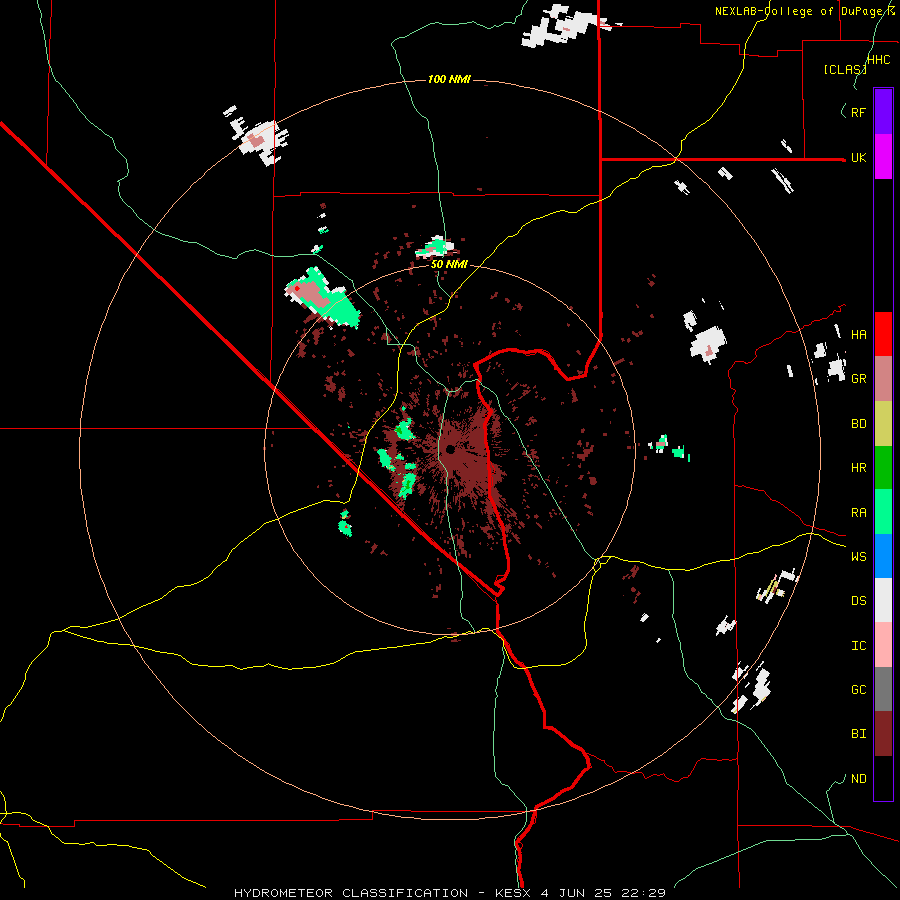Click the large pink and green storm cell

click(323, 297)
